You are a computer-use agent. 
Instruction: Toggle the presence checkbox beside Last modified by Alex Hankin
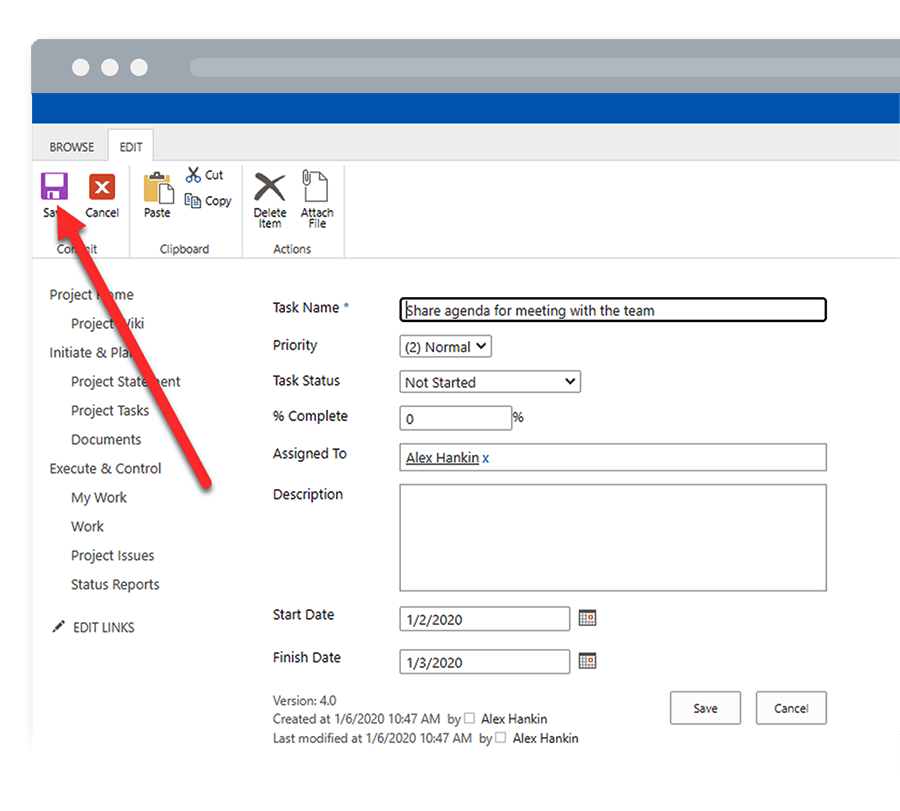pos(500,738)
